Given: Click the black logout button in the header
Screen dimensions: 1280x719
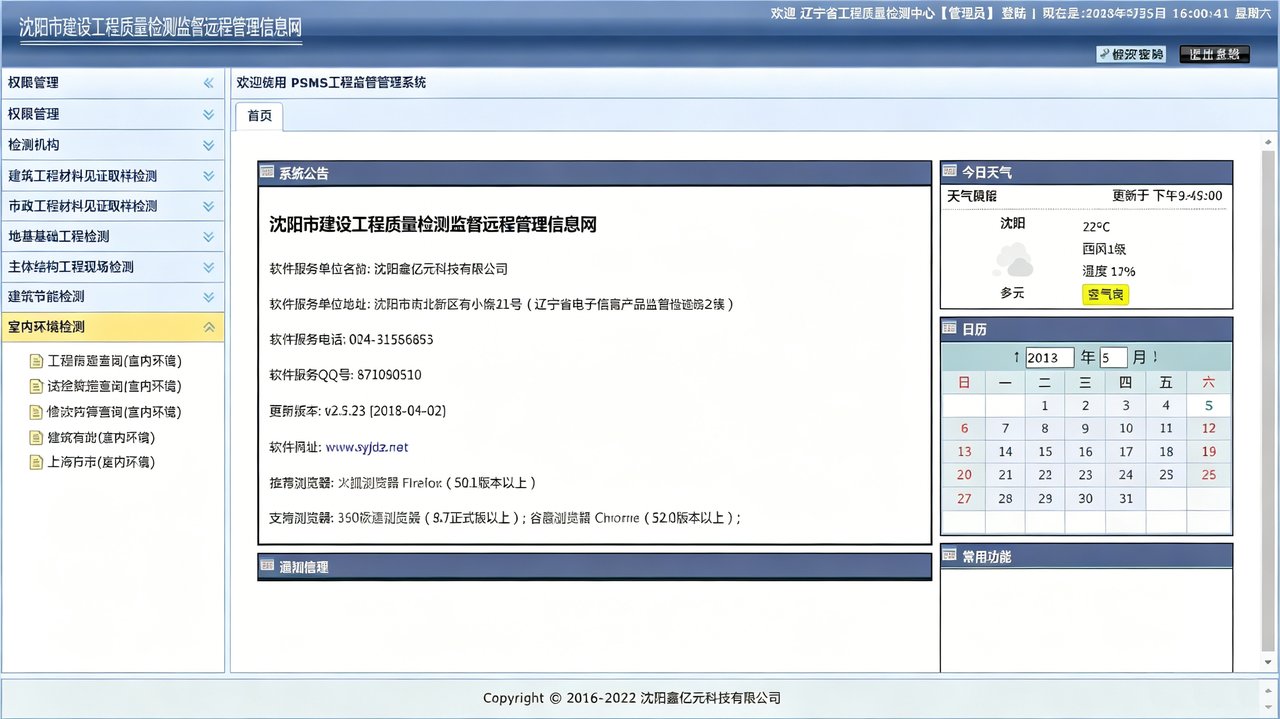Looking at the screenshot, I should click(x=1214, y=54).
